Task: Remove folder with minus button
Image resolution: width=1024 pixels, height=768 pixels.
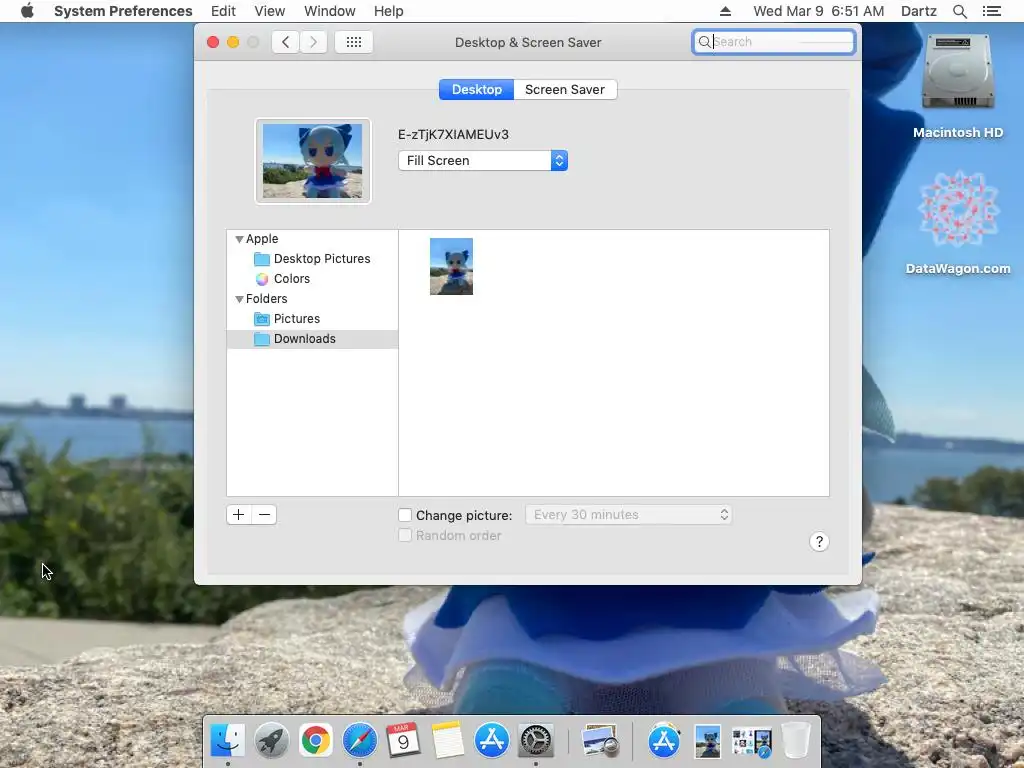Action: pos(264,515)
